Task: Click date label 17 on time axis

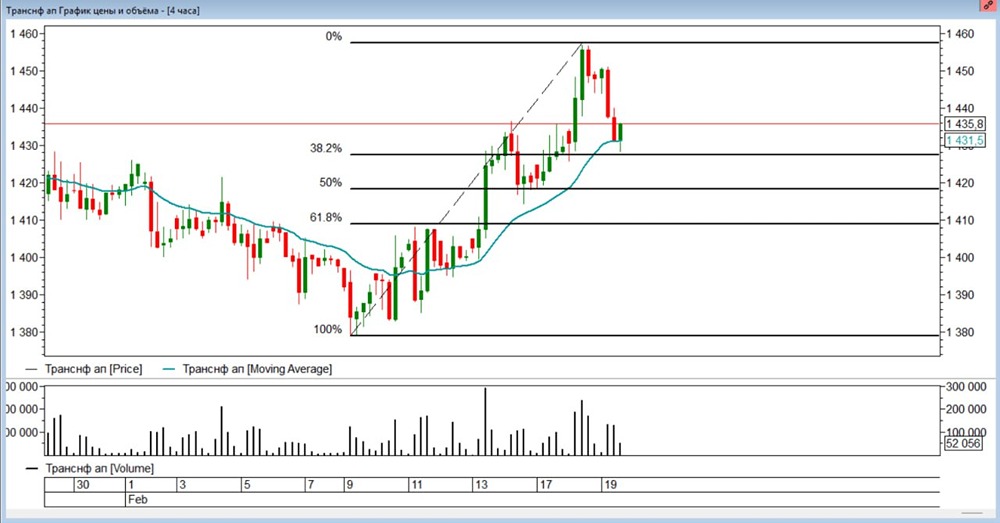Action: coord(546,485)
